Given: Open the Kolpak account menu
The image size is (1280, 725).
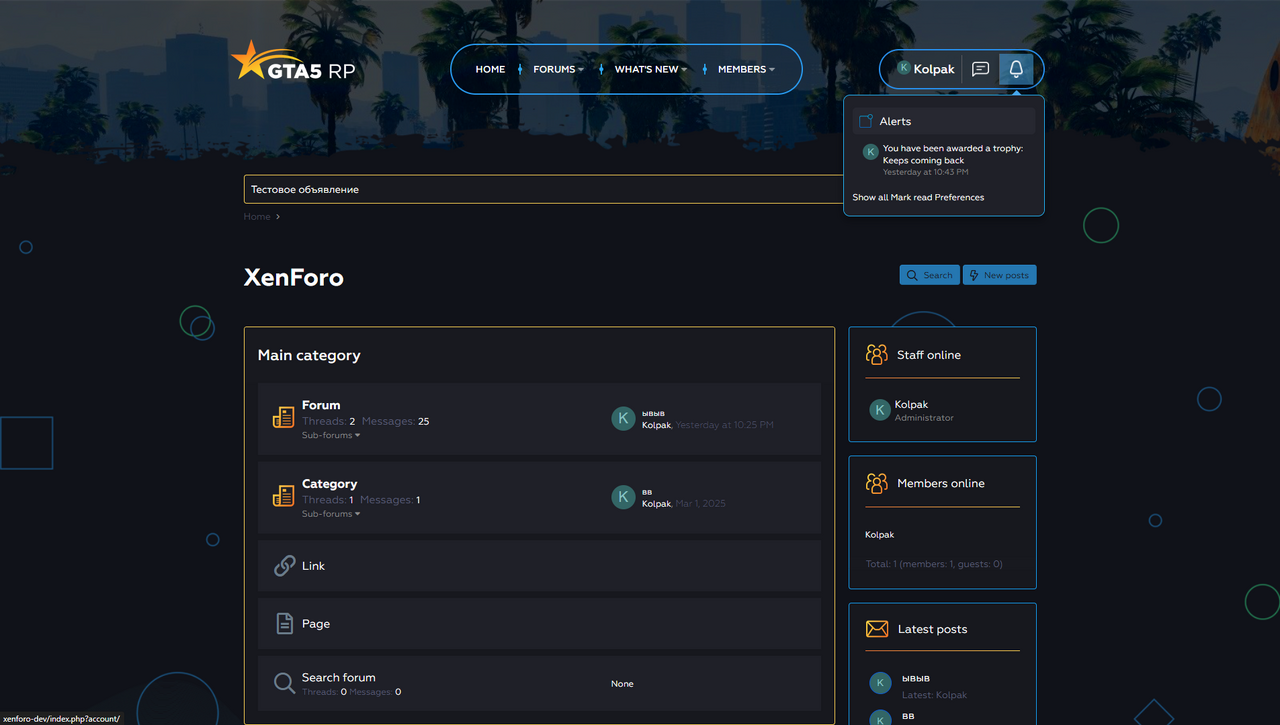Looking at the screenshot, I should [925, 69].
